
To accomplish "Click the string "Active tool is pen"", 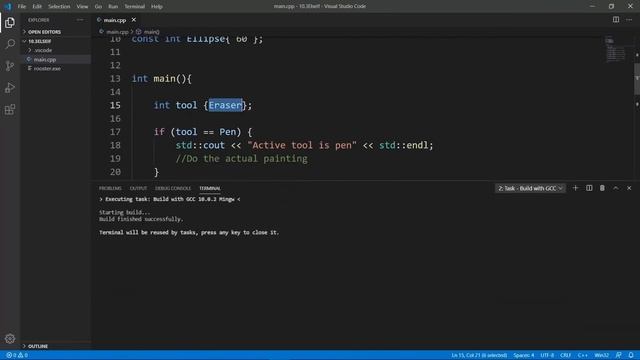I will tap(302, 145).
